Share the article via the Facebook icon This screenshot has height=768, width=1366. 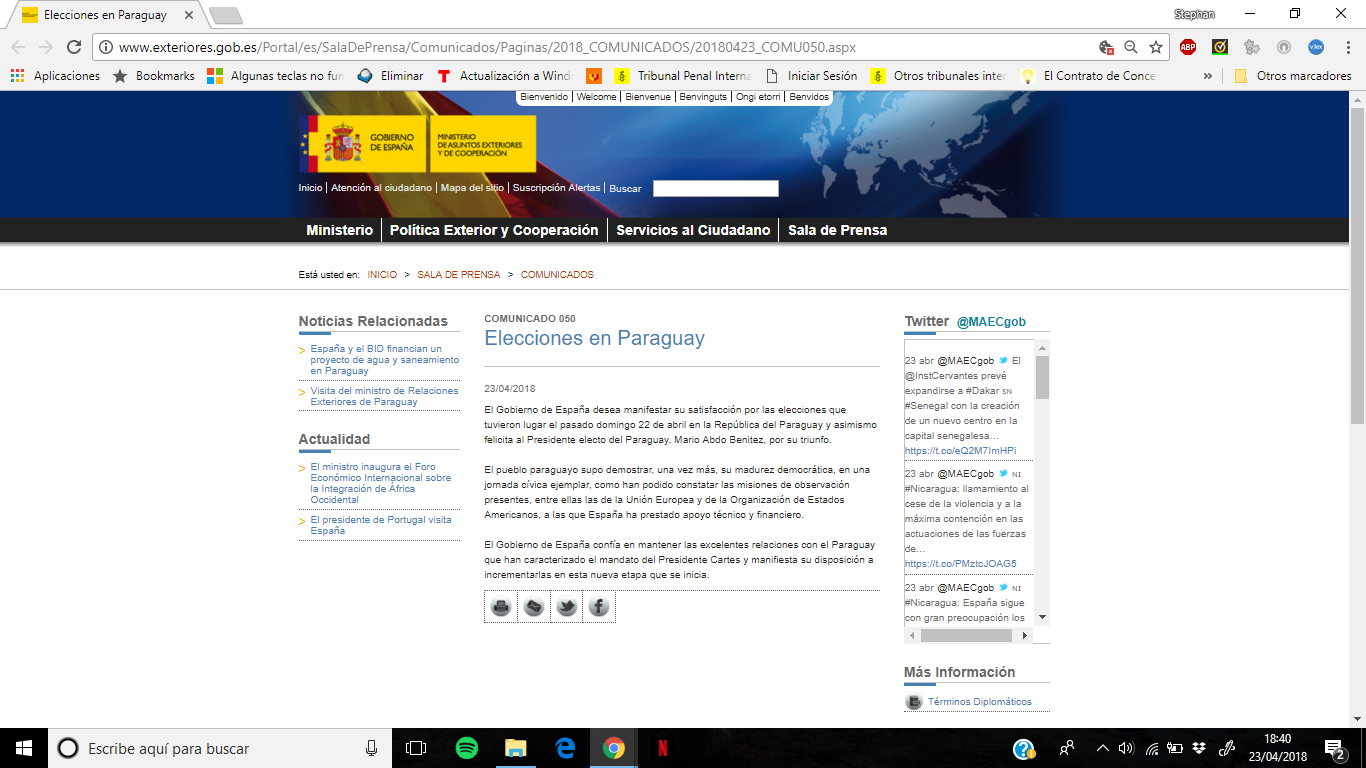click(598, 607)
